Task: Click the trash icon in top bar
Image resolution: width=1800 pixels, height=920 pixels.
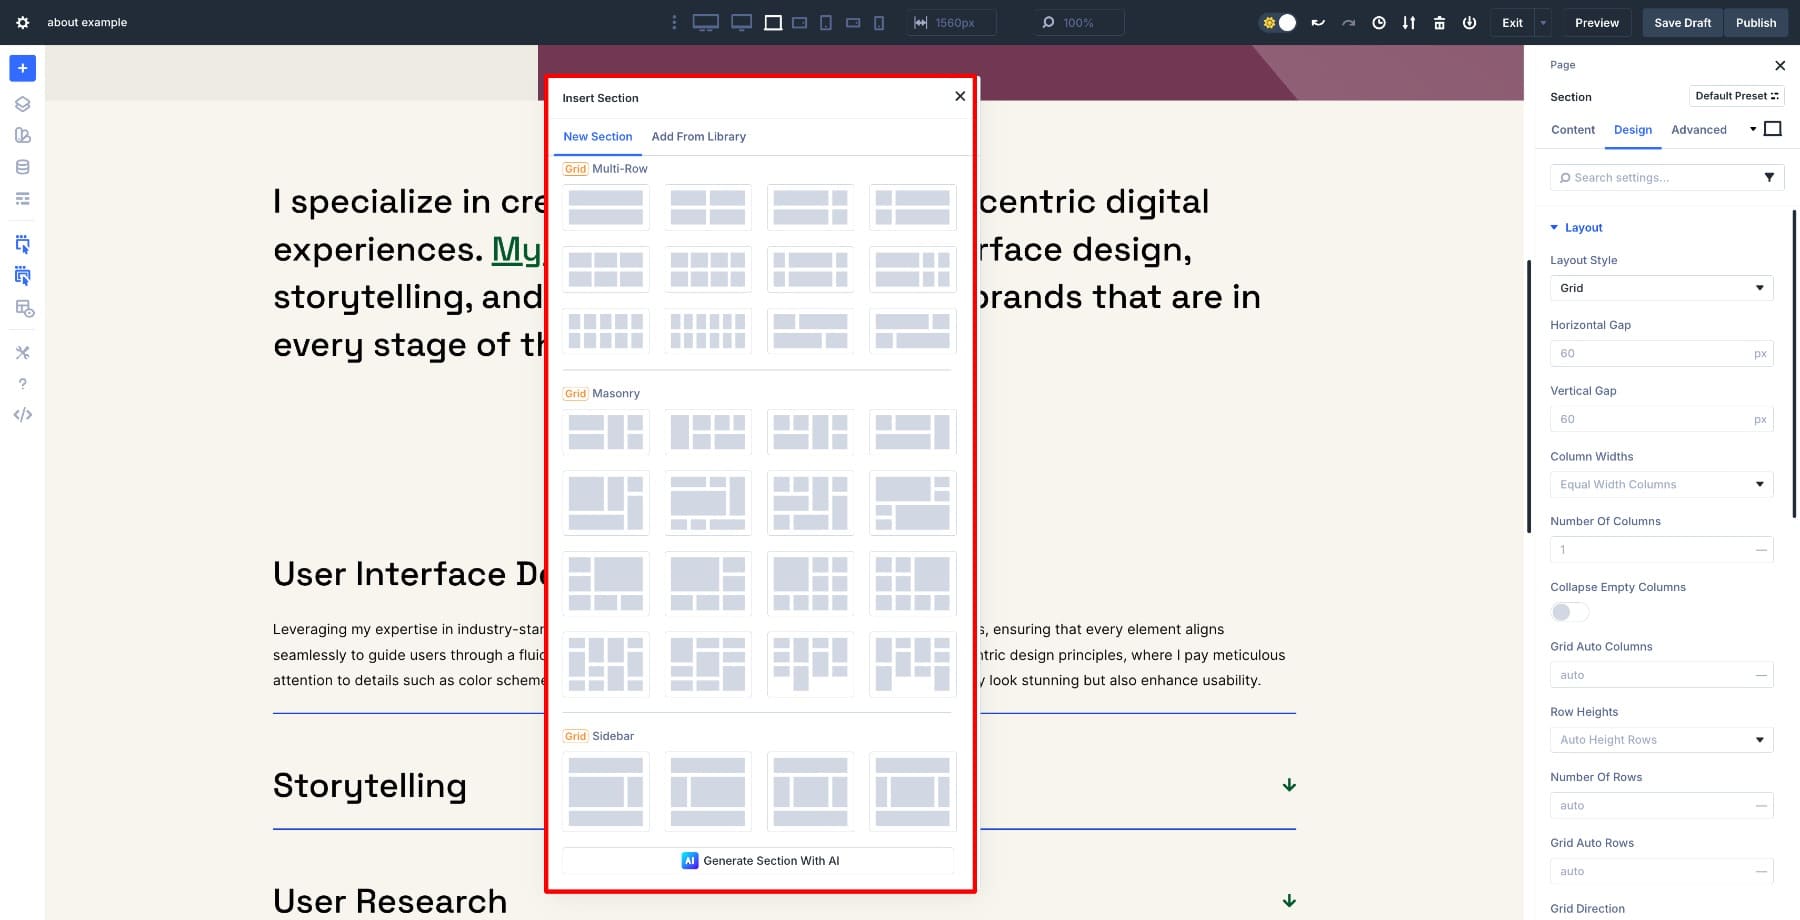Action: (x=1439, y=23)
